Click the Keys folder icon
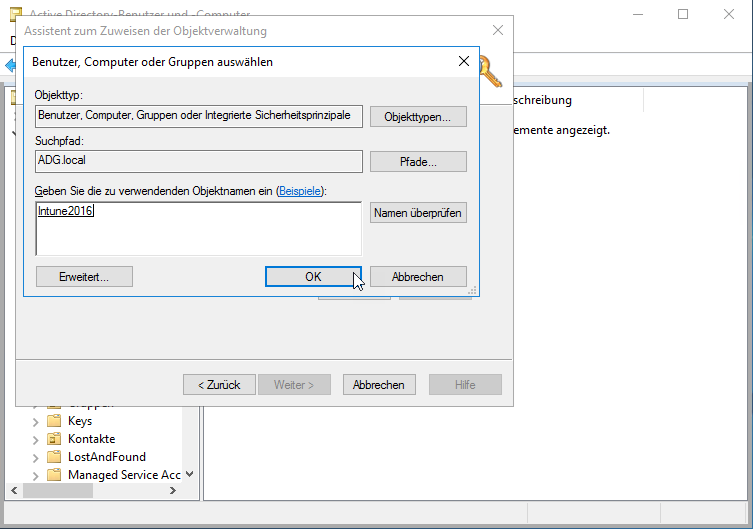This screenshot has height=529, width=753. [54, 421]
